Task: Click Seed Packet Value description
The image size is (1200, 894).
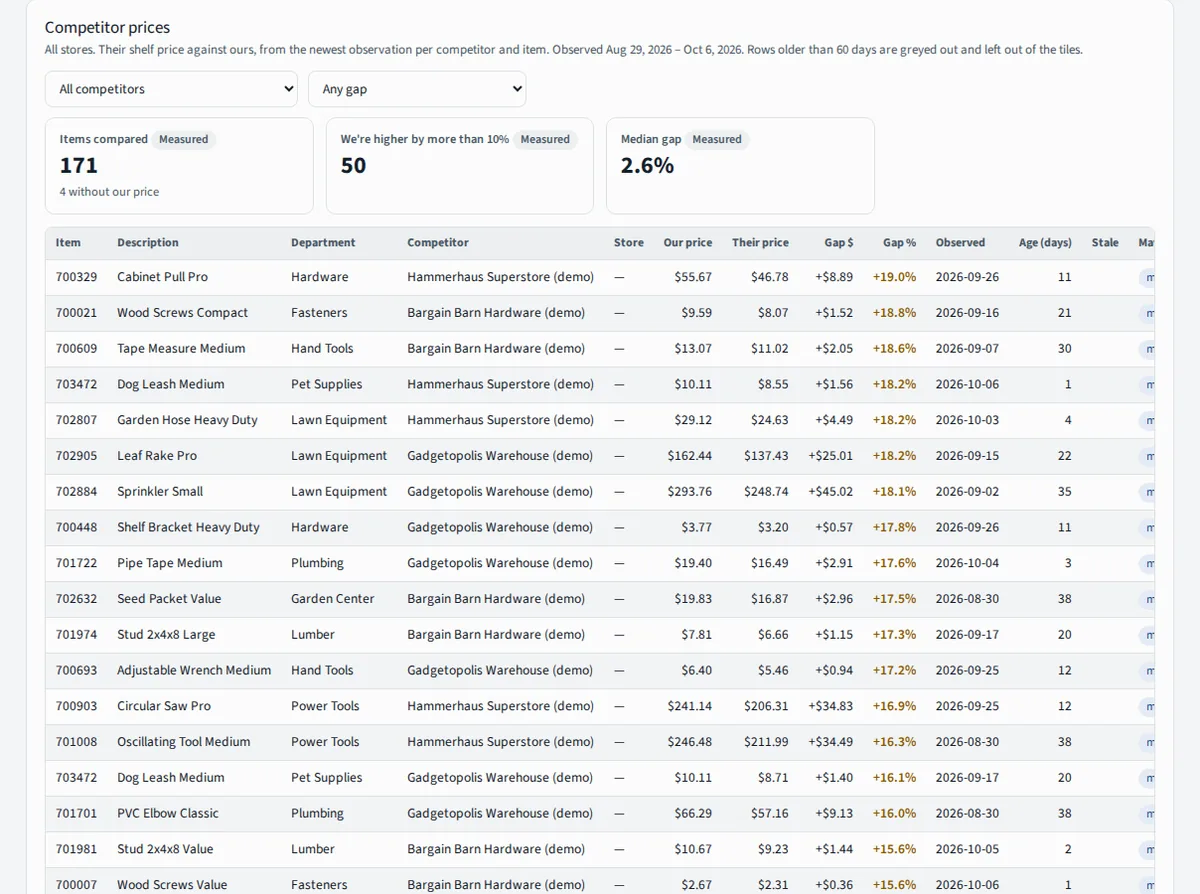Action: pyautogui.click(x=169, y=599)
